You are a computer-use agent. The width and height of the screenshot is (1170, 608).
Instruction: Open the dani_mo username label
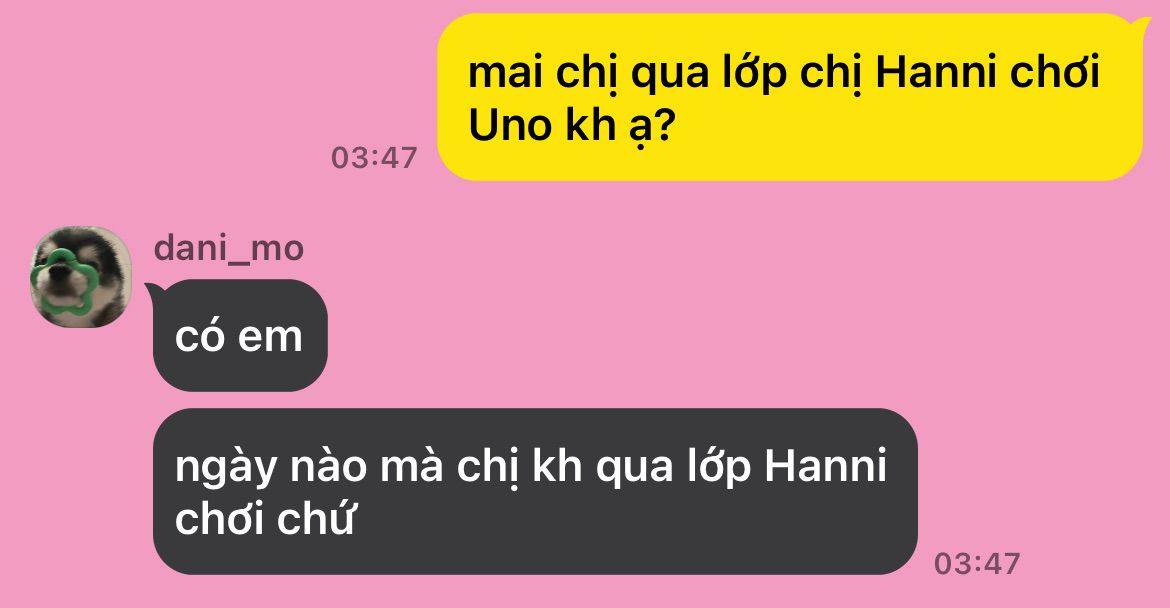(228, 248)
